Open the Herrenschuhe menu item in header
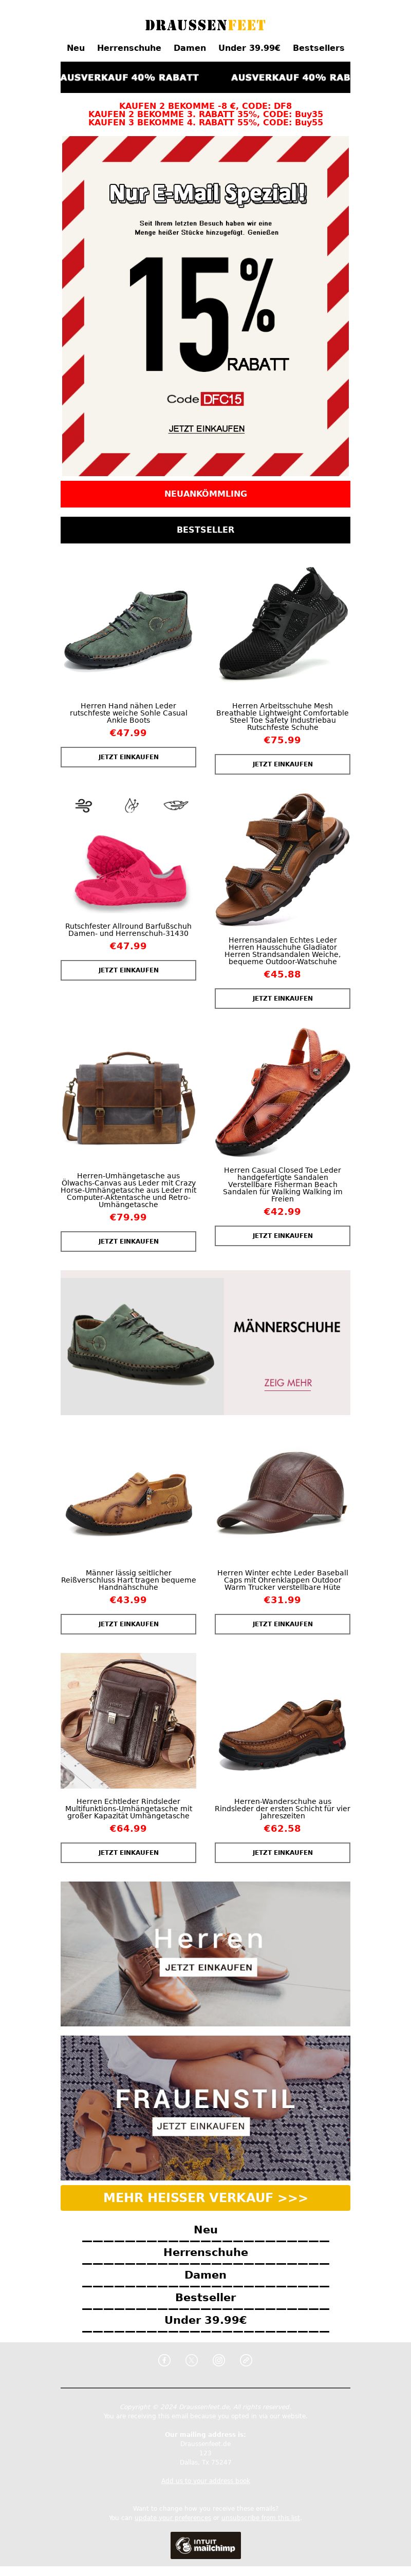This screenshot has width=411, height=2576. [x=129, y=48]
